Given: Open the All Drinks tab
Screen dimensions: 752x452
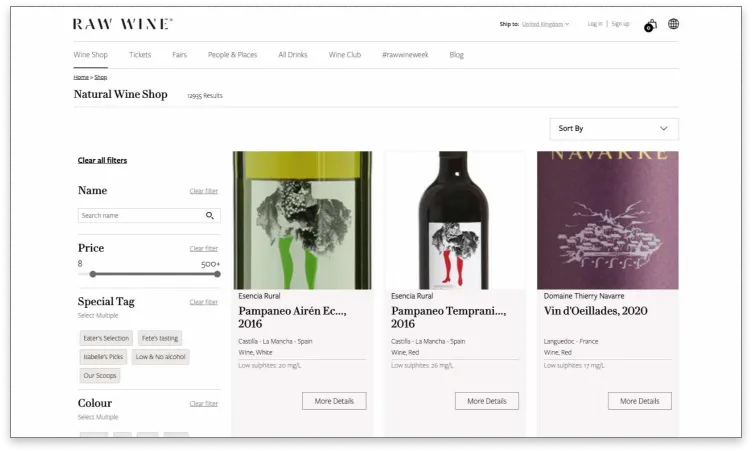Looking at the screenshot, I should click(293, 55).
